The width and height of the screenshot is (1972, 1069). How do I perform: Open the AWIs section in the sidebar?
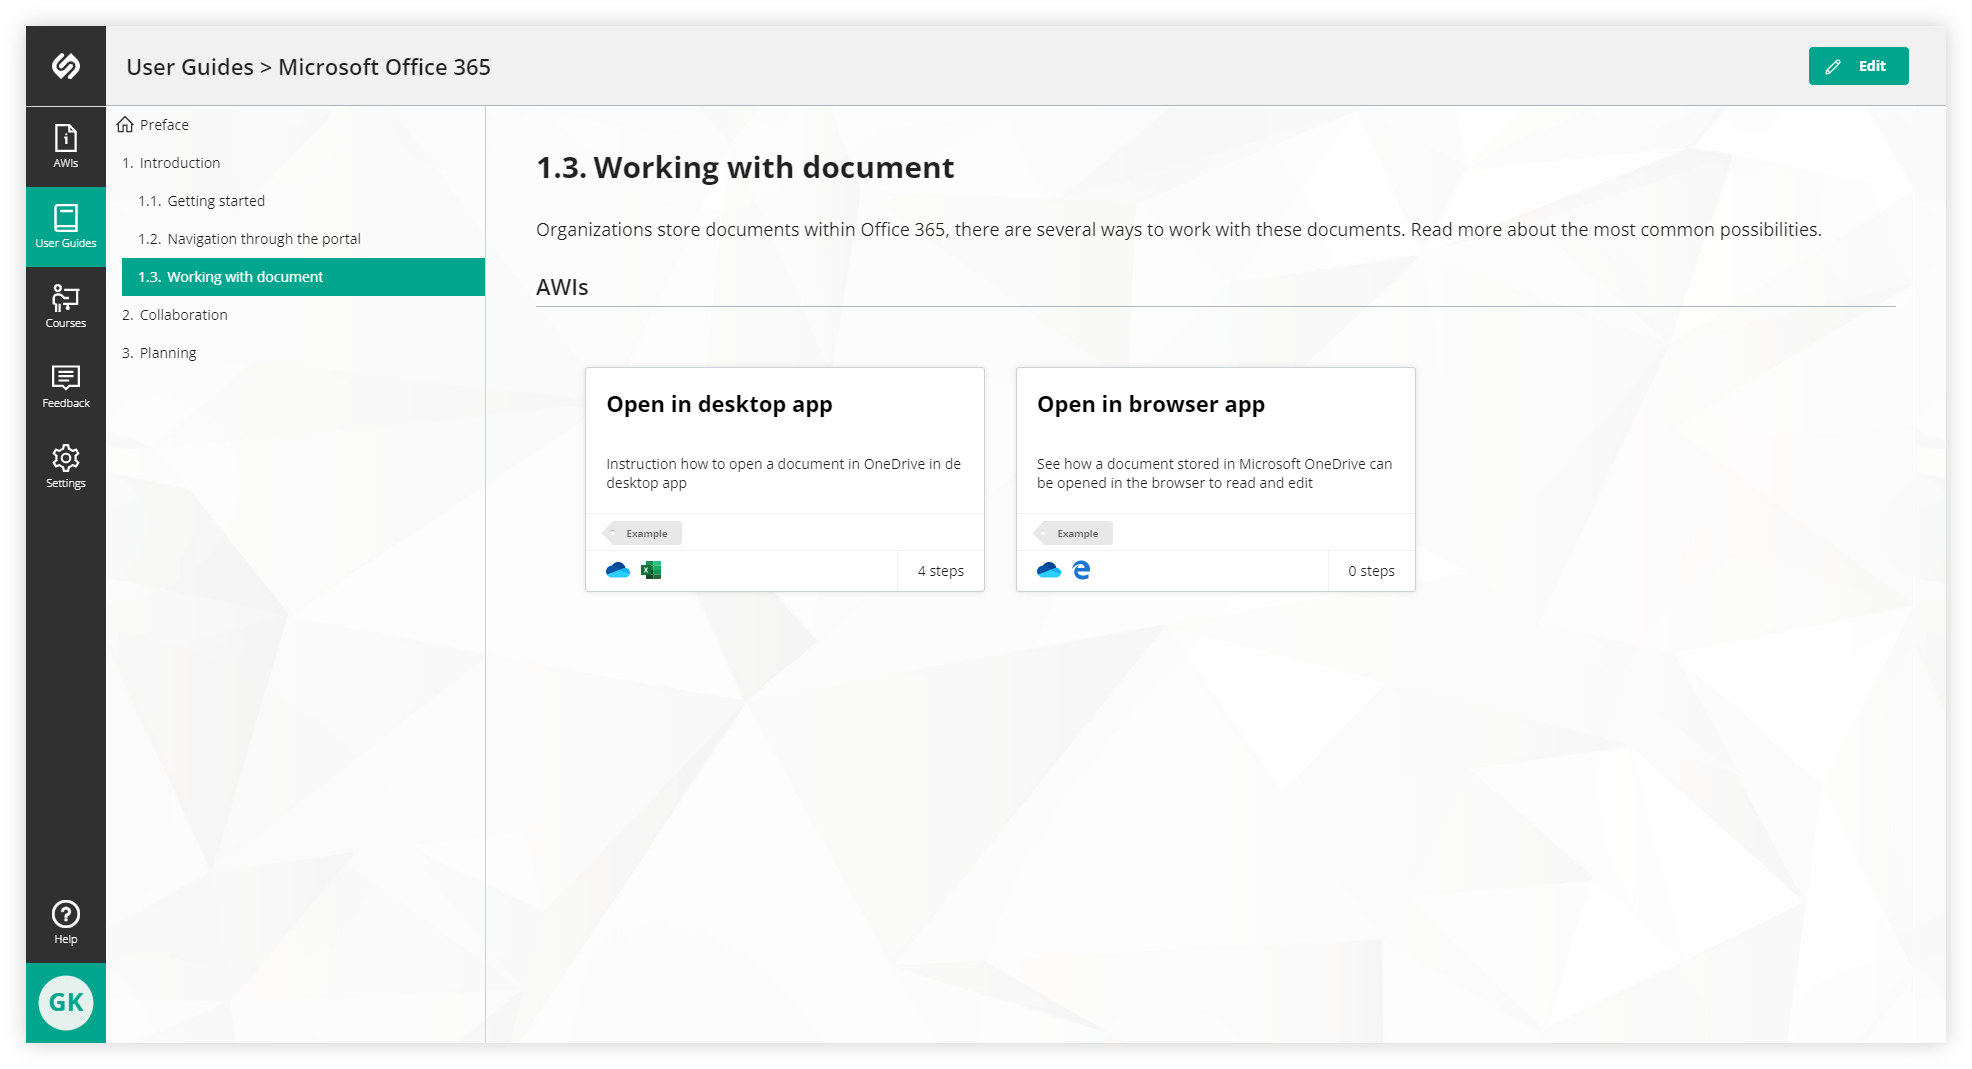65,147
